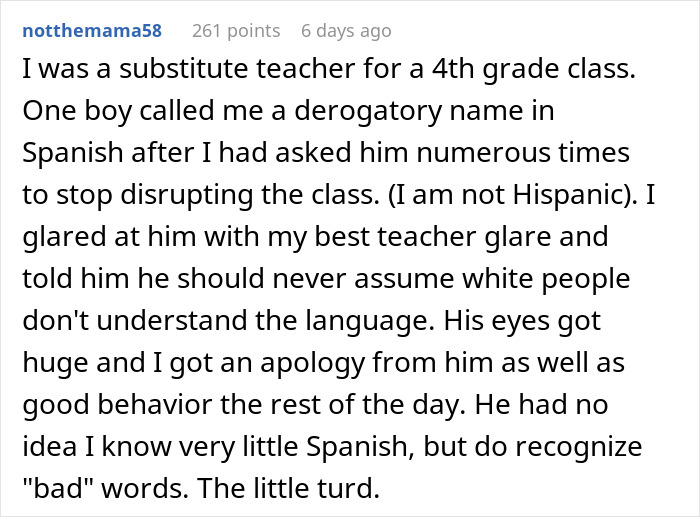
Task: Open the 6 days ago timestamp
Action: [346, 31]
